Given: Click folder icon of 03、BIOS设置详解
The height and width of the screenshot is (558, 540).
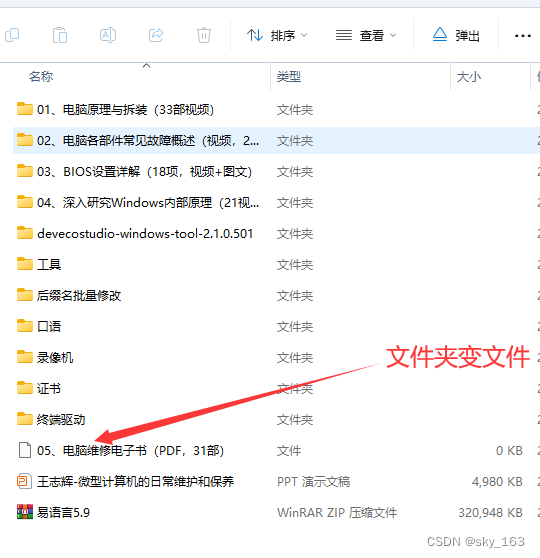Looking at the screenshot, I should 25,171.
